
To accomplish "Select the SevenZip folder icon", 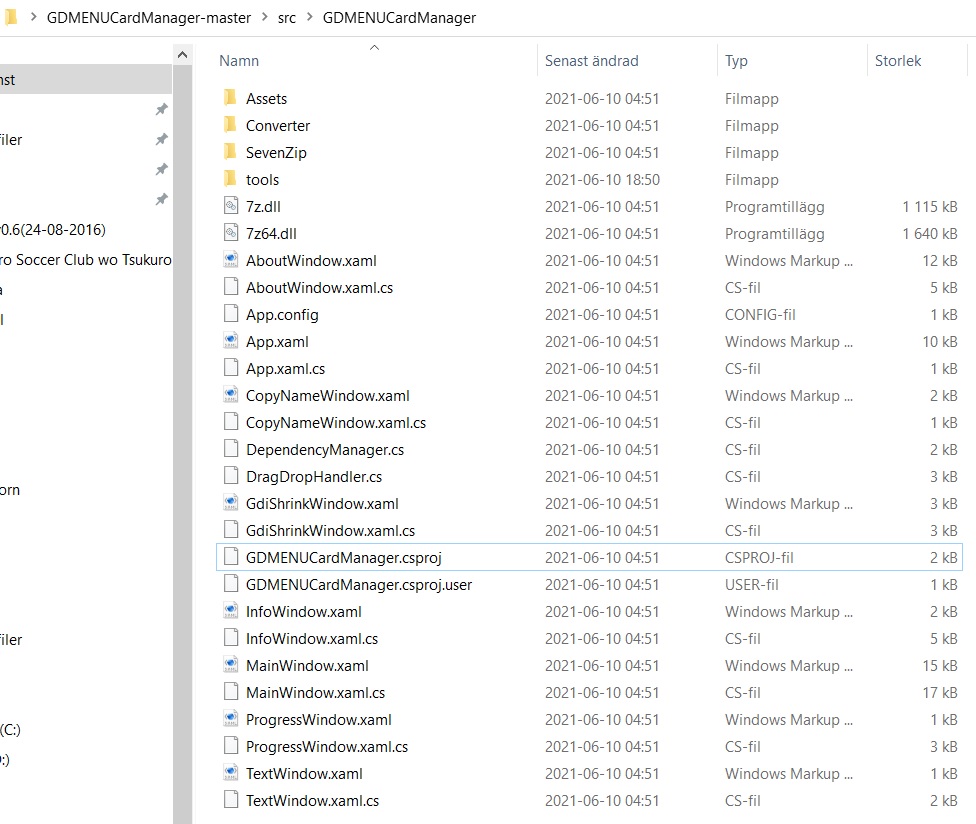I will (x=230, y=152).
